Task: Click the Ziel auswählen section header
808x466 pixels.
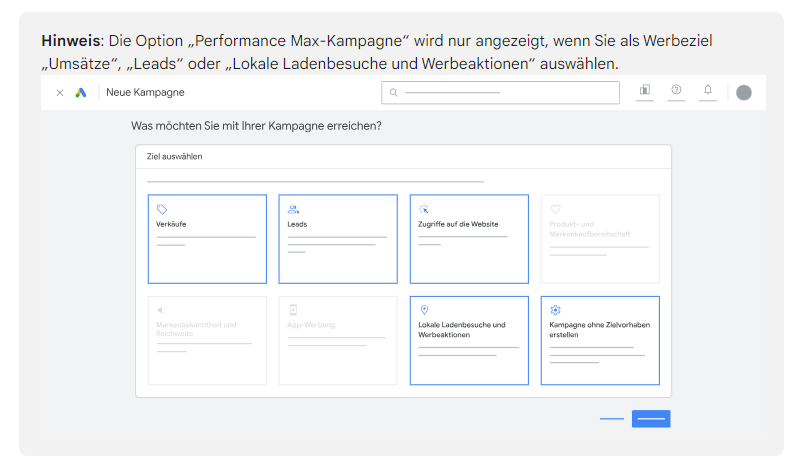Action: [174, 157]
